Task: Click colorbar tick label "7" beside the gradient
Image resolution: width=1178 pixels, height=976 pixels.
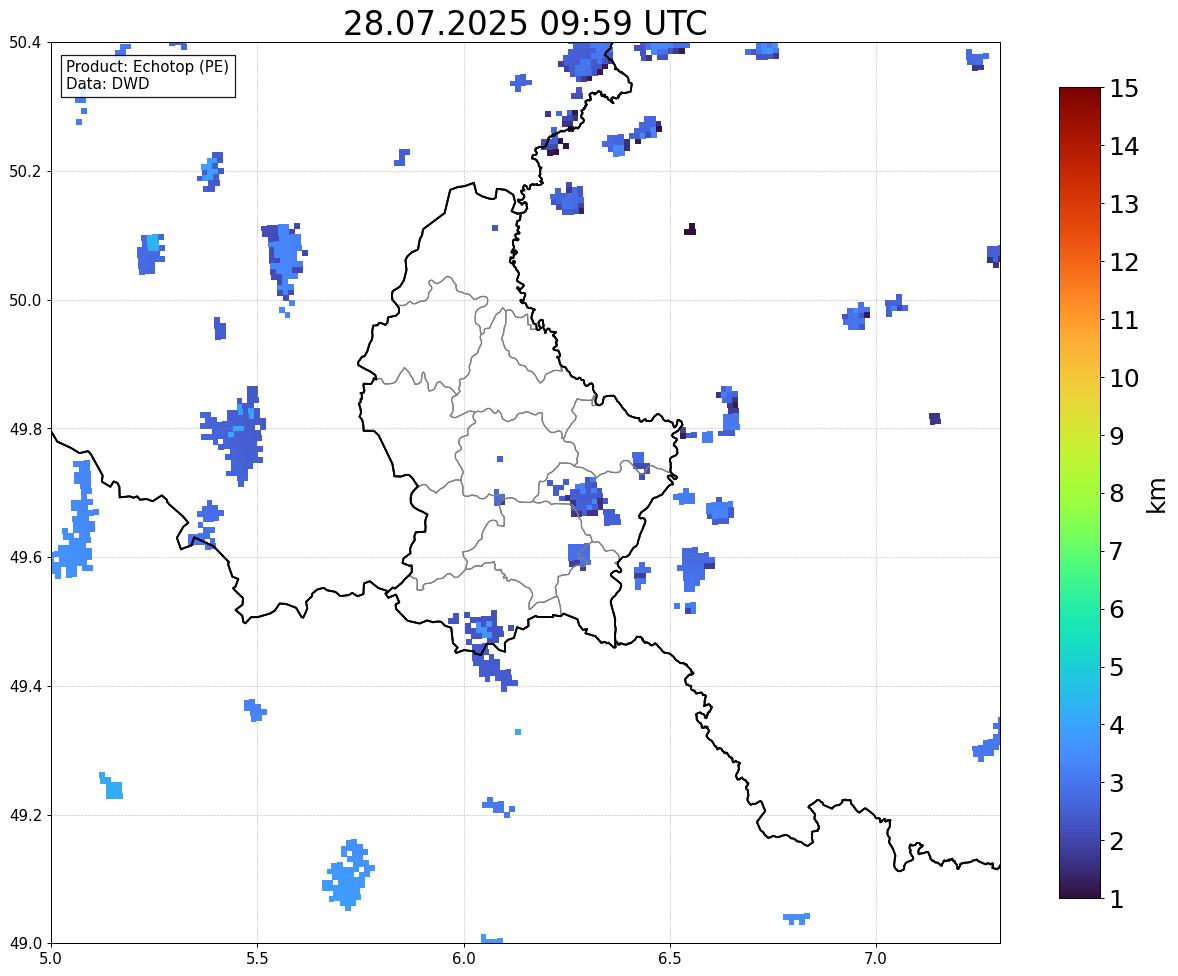Action: (x=1117, y=551)
